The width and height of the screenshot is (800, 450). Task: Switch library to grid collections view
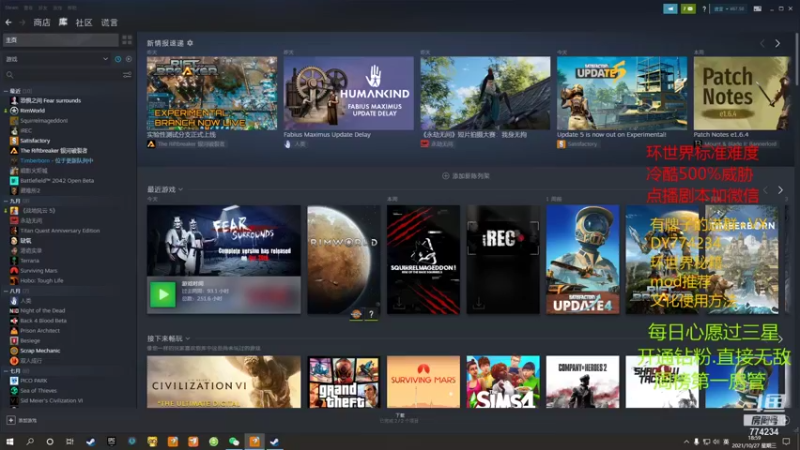[127, 40]
